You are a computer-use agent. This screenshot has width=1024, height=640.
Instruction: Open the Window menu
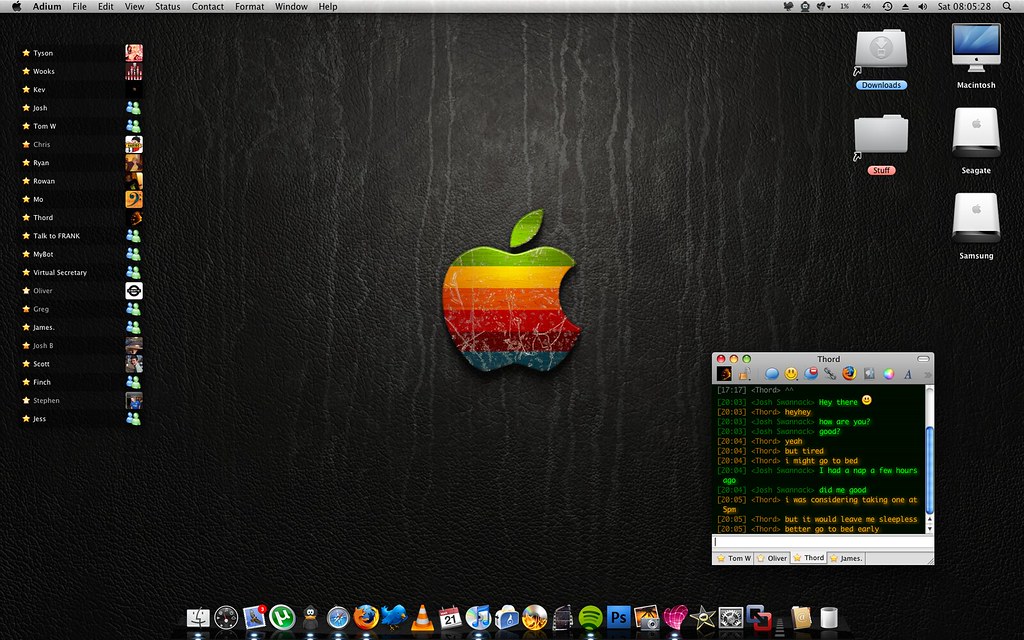pos(291,7)
